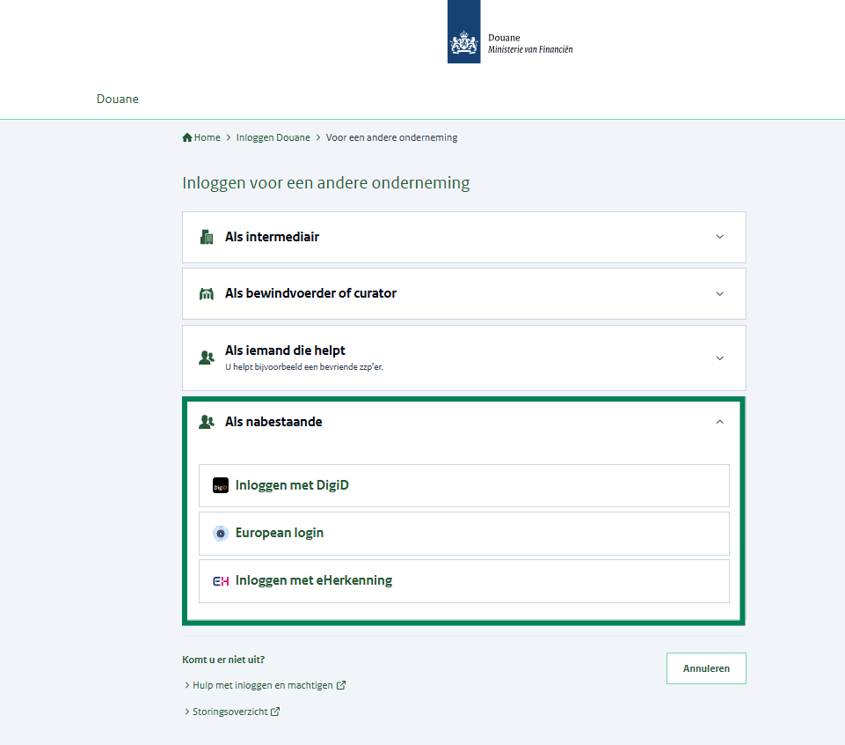Click the people icon beside Als nabestaande
The height and width of the screenshot is (745, 845).
click(x=206, y=422)
